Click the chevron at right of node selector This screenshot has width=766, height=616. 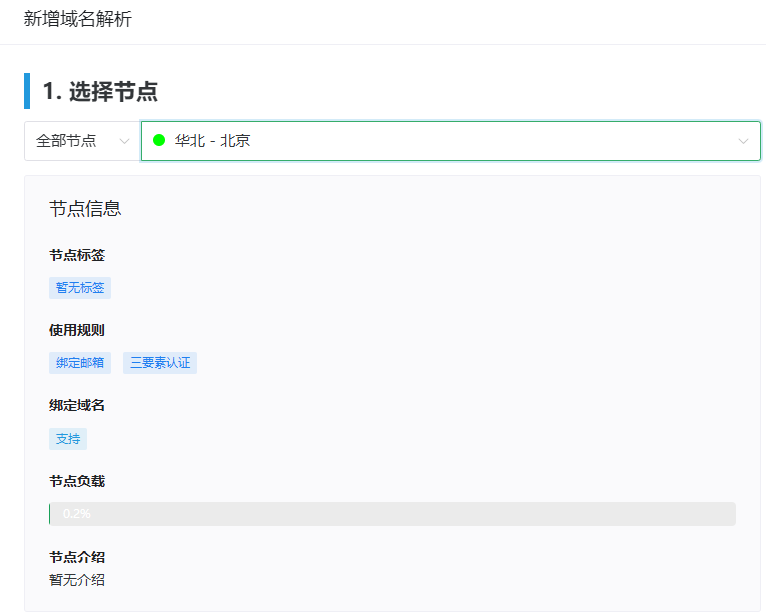coord(743,141)
